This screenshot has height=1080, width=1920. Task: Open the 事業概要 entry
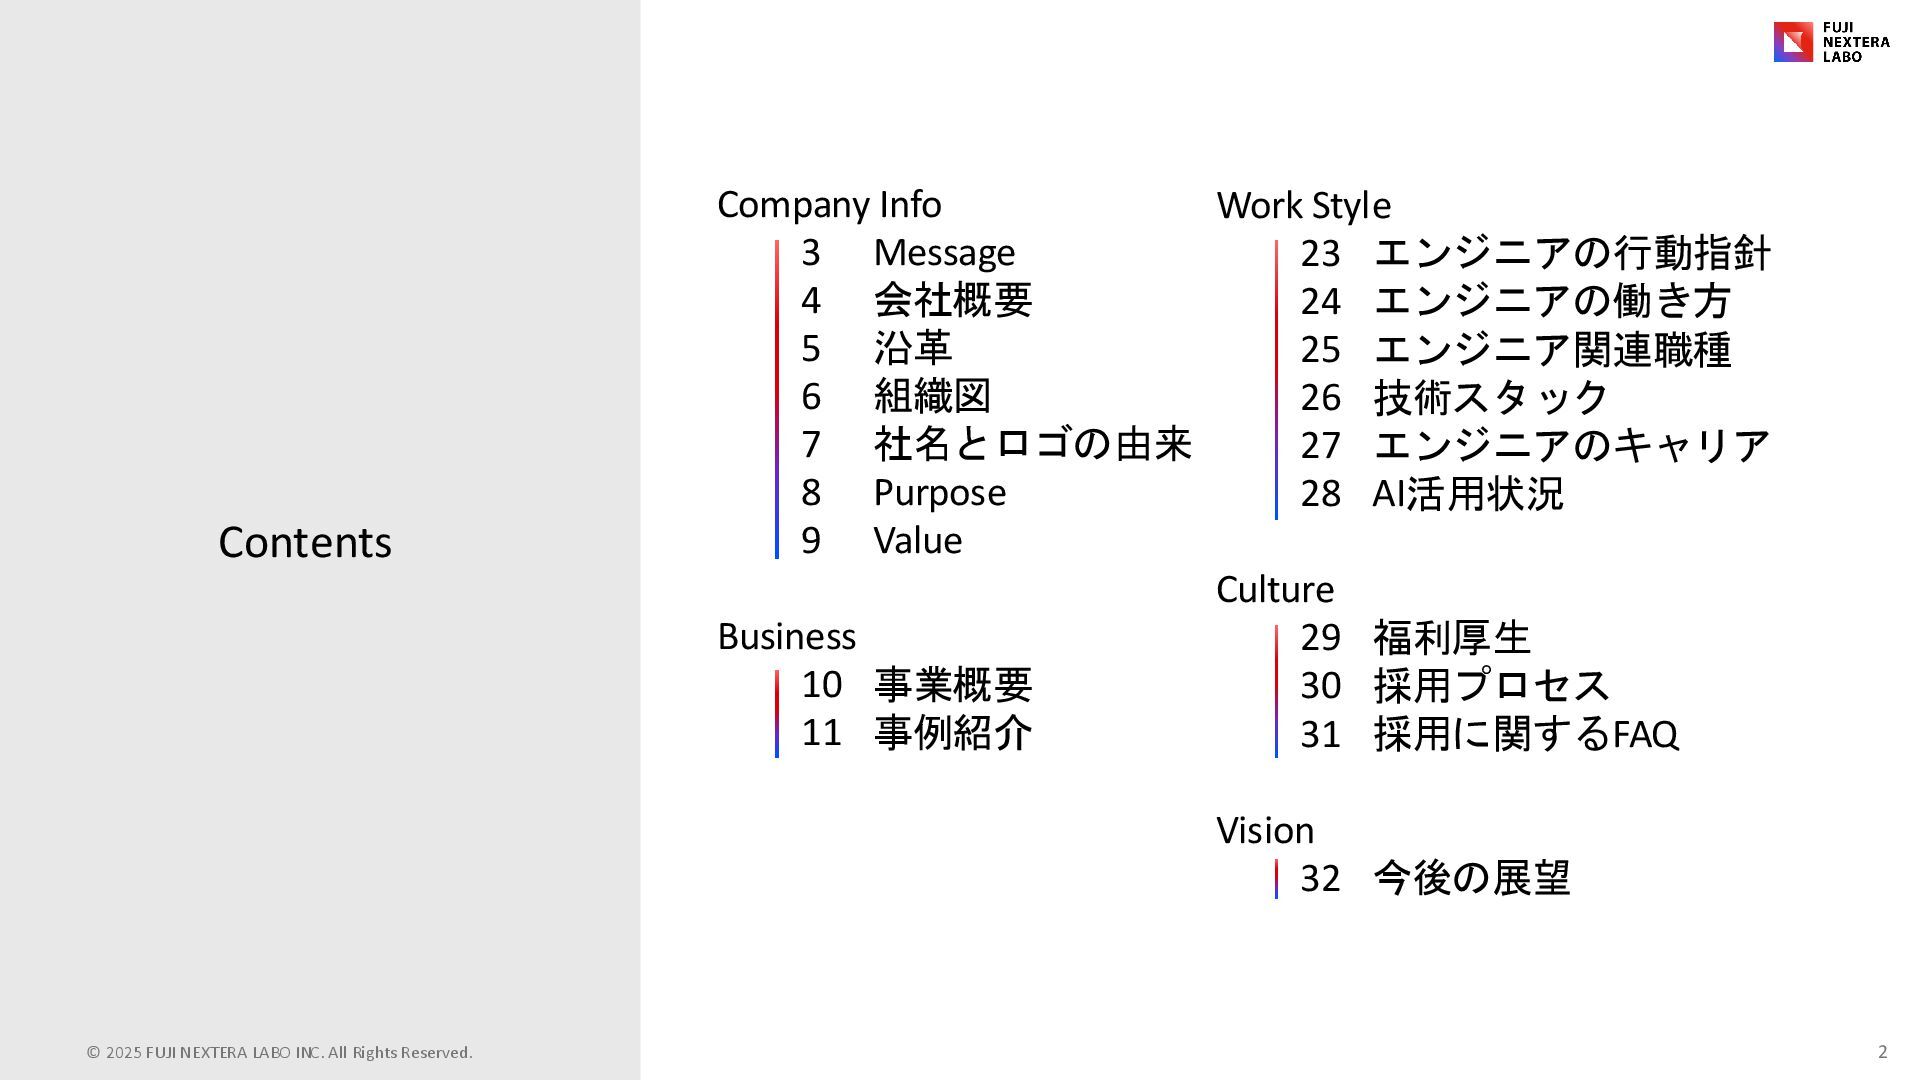[x=952, y=685]
